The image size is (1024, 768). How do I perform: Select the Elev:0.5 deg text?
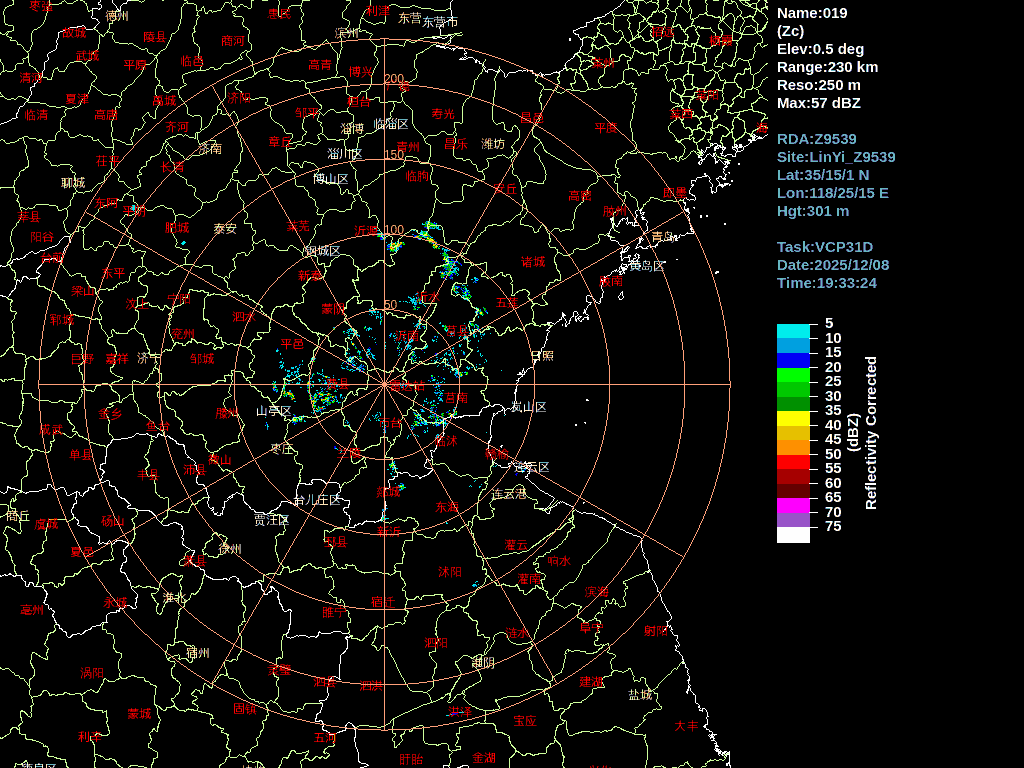tap(820, 49)
